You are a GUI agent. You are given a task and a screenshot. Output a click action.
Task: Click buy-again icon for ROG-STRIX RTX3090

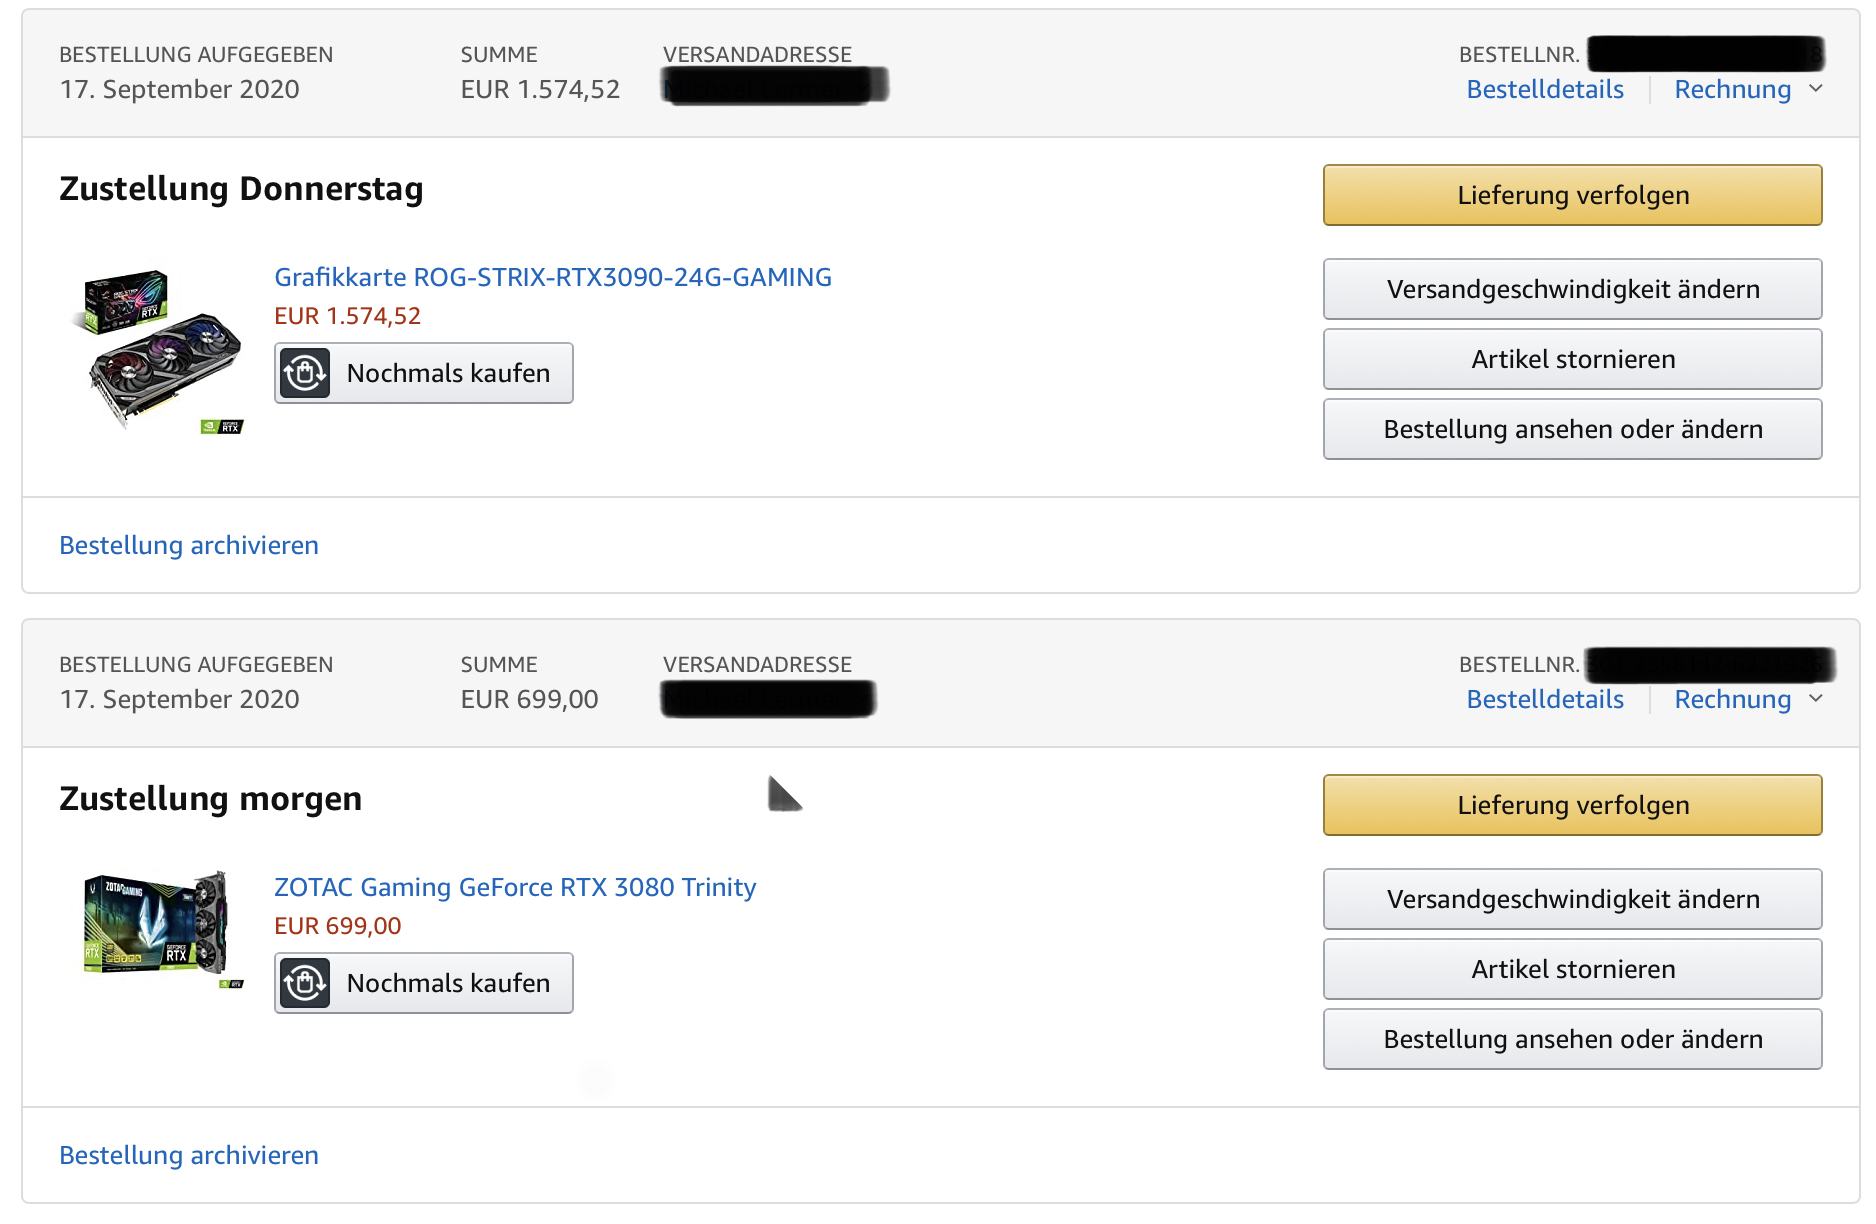point(305,373)
